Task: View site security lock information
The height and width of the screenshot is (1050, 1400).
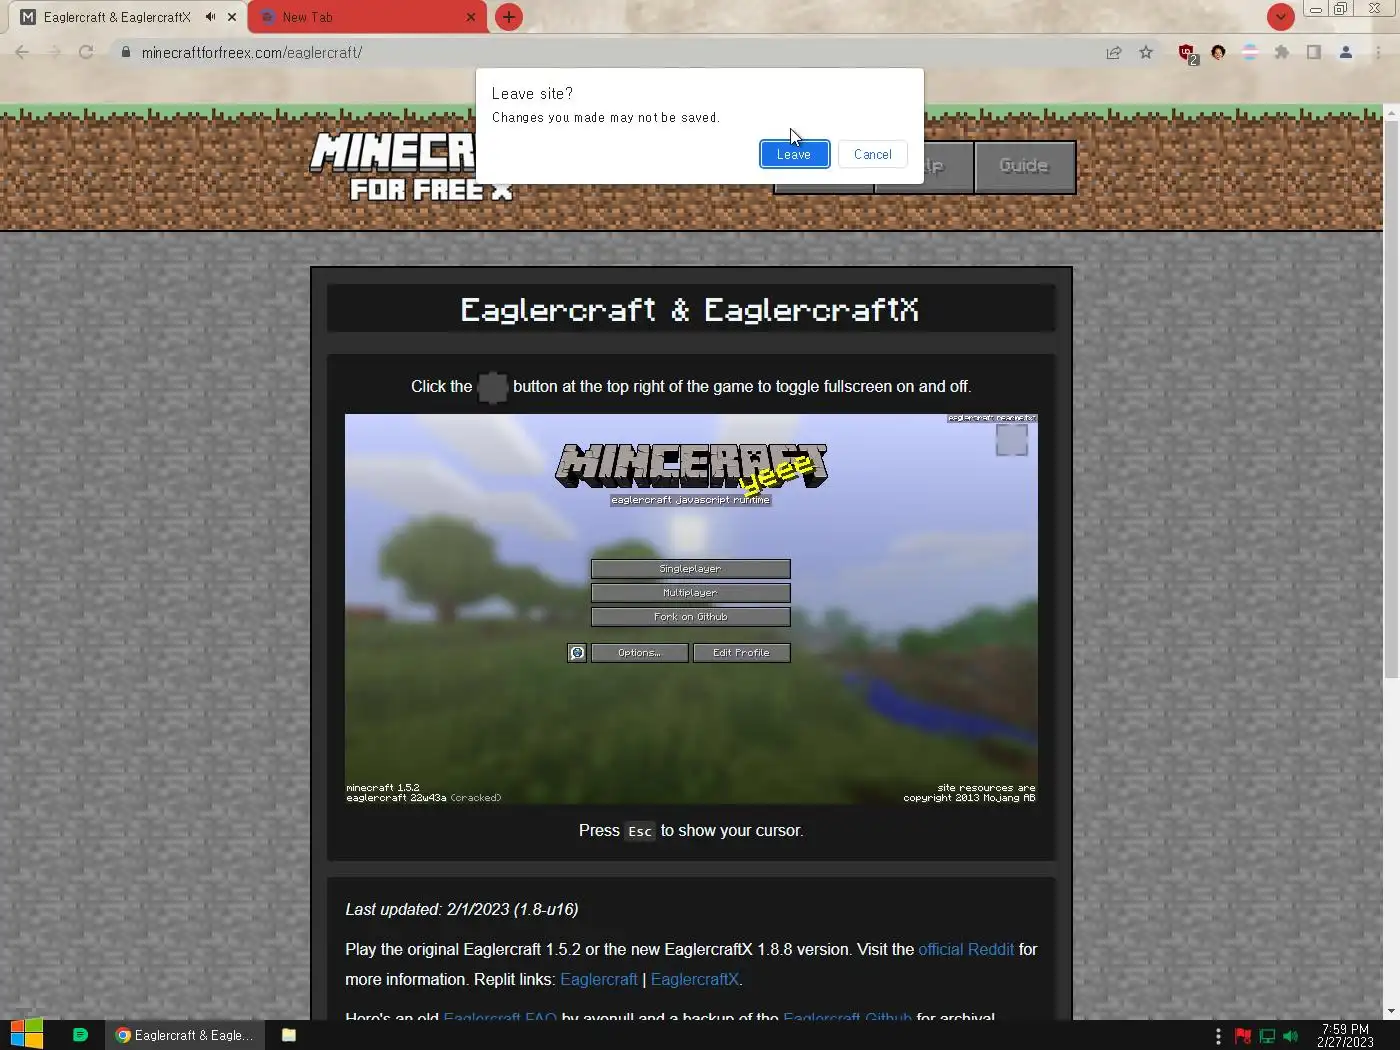Action: pos(125,52)
